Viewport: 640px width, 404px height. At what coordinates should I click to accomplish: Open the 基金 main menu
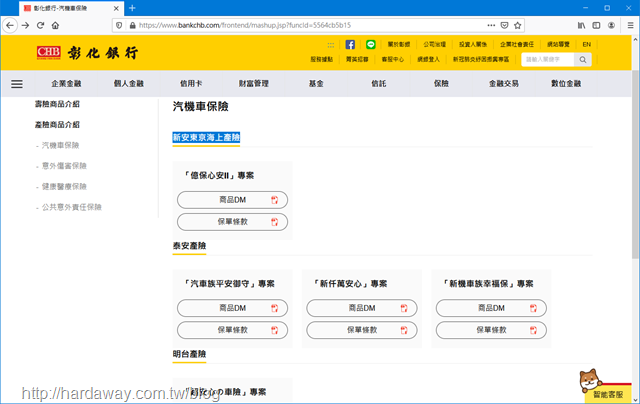point(316,84)
